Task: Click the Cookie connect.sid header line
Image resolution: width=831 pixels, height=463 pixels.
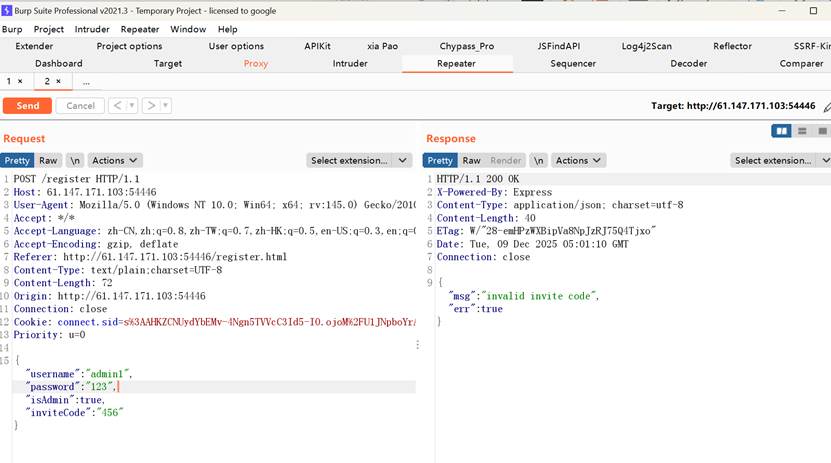Action: 214,322
